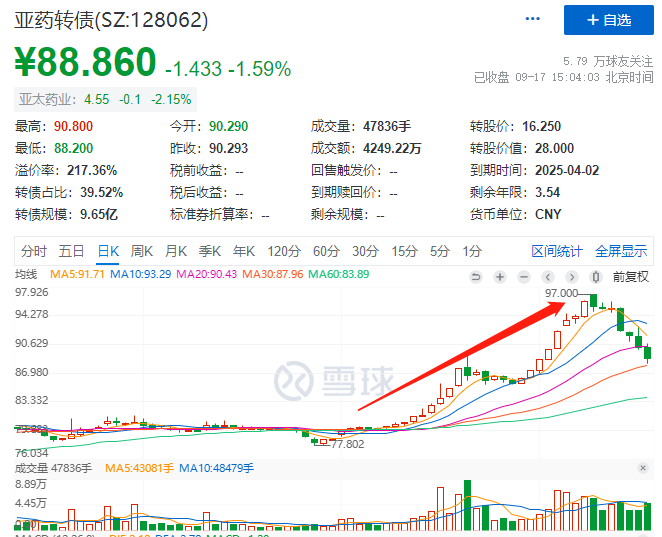This screenshot has width=662, height=537.
Task: Switch to the 分时 chart tab
Action: tap(34, 251)
